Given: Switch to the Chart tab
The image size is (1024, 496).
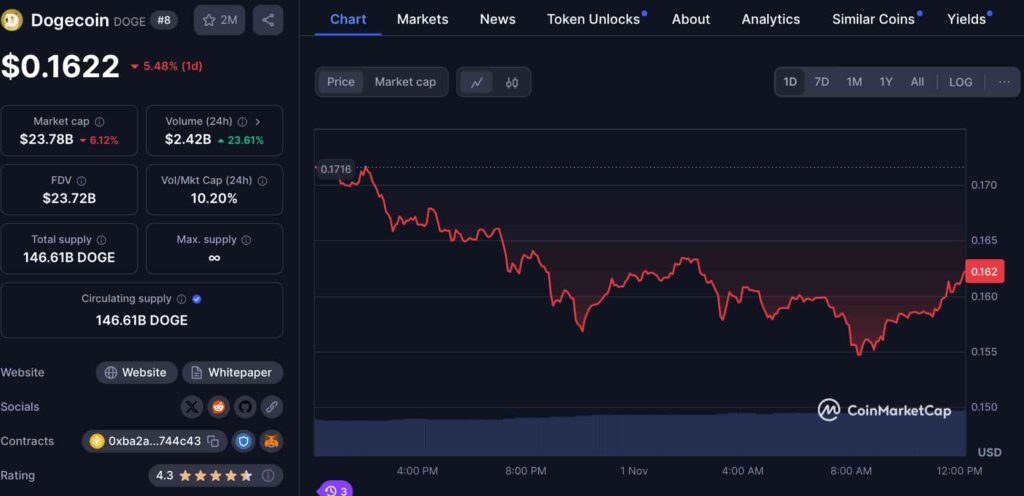Looking at the screenshot, I should coord(348,20).
